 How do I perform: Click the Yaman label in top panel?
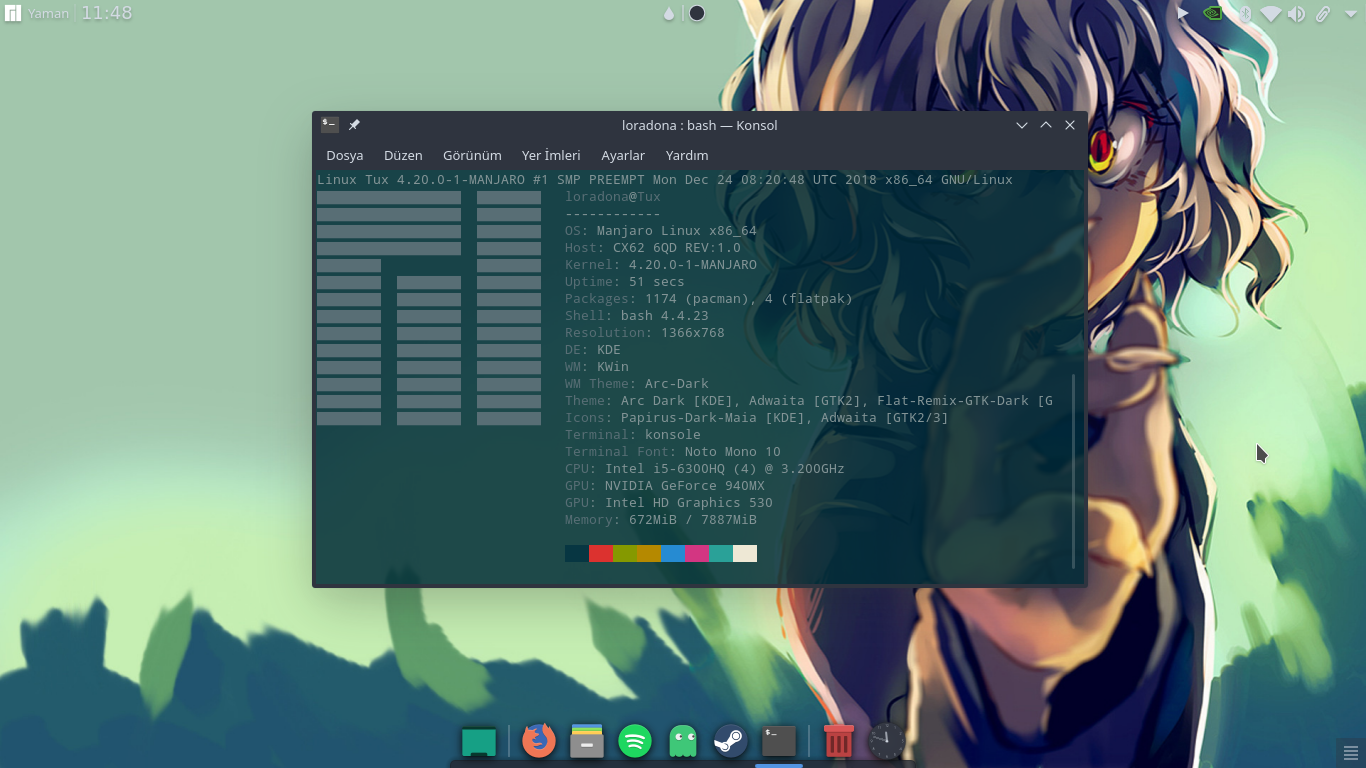(49, 14)
